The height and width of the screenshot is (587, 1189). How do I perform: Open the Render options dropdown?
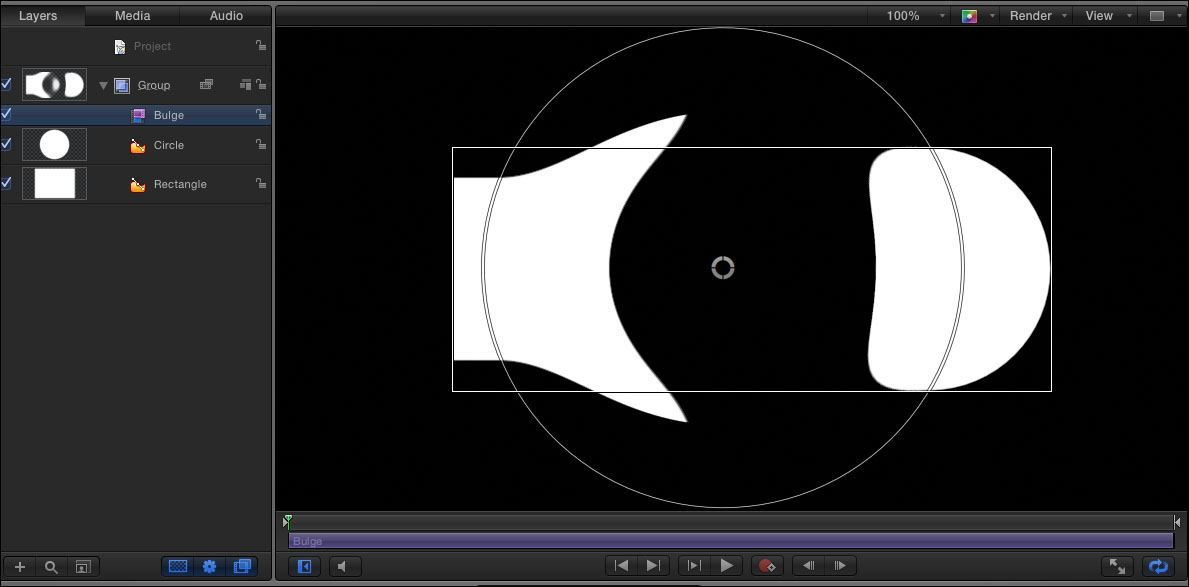pos(1038,16)
